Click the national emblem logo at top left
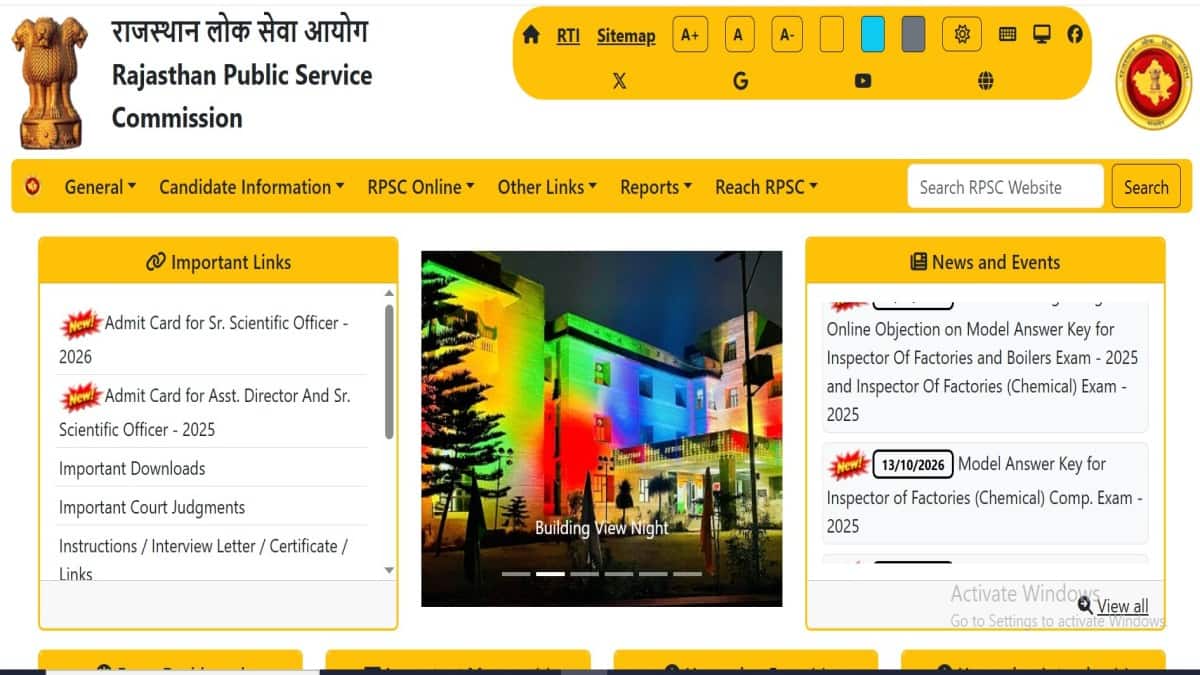Viewport: 1200px width, 675px height. 49,82
